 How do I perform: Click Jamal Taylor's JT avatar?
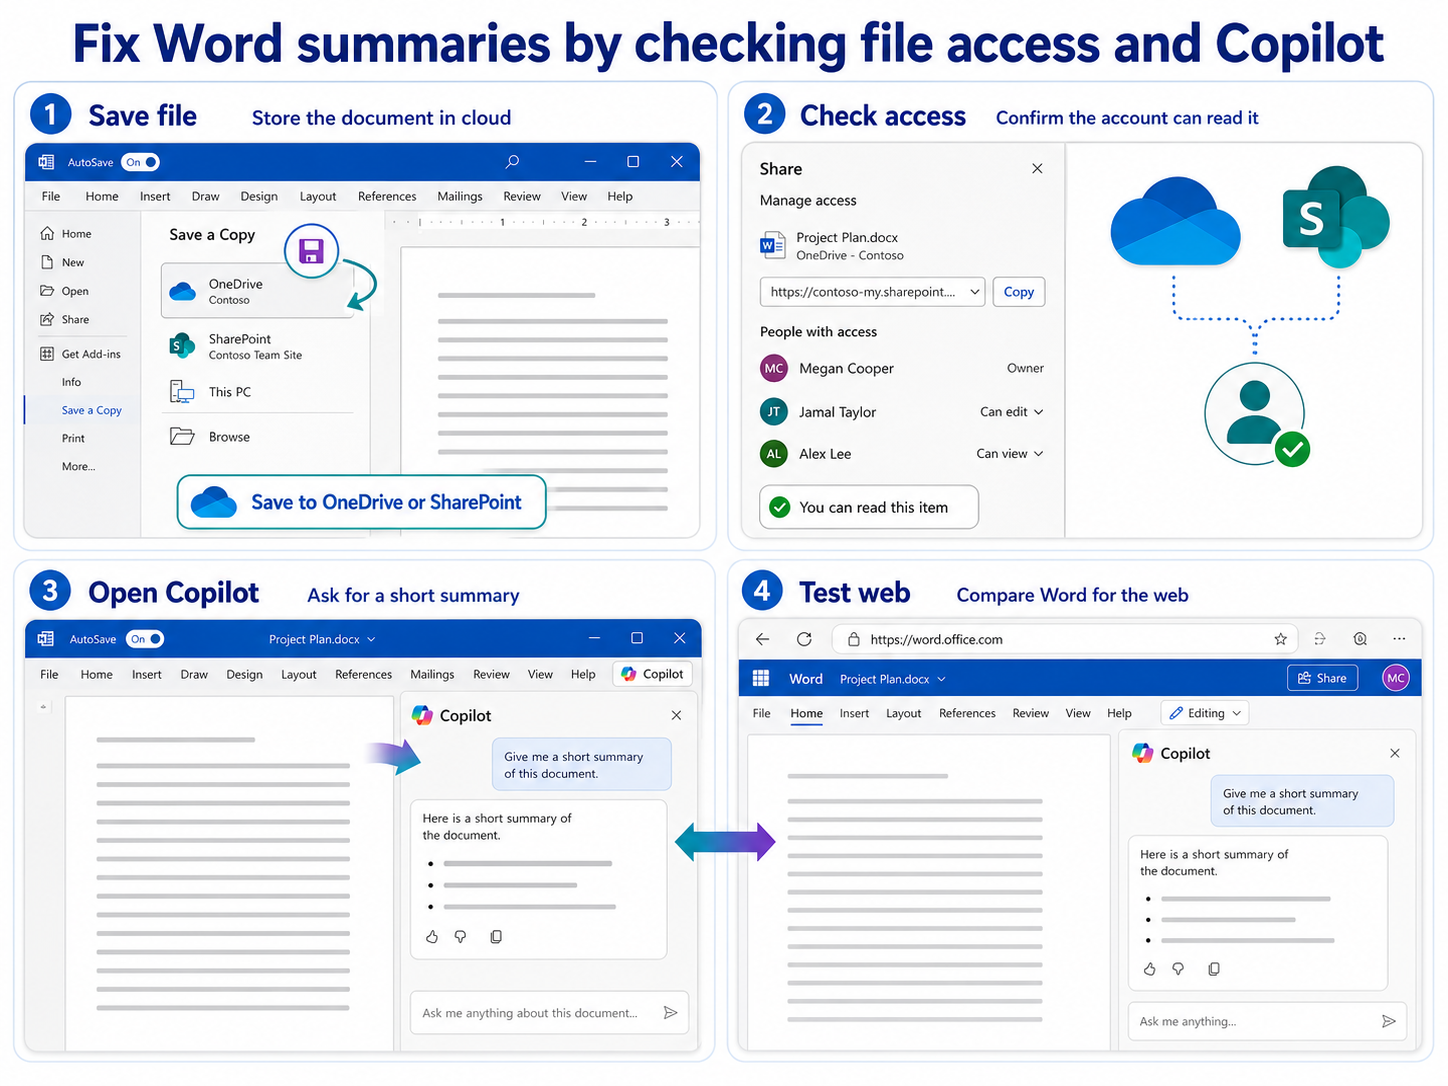click(x=774, y=411)
